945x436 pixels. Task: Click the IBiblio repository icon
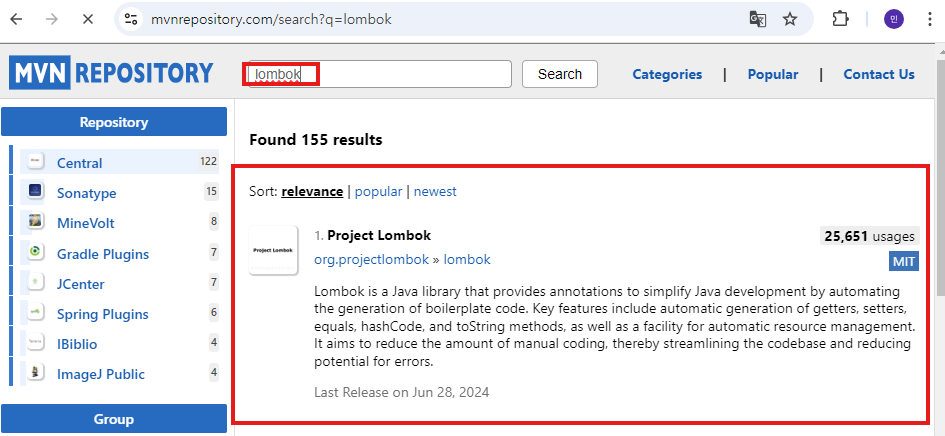click(35, 342)
